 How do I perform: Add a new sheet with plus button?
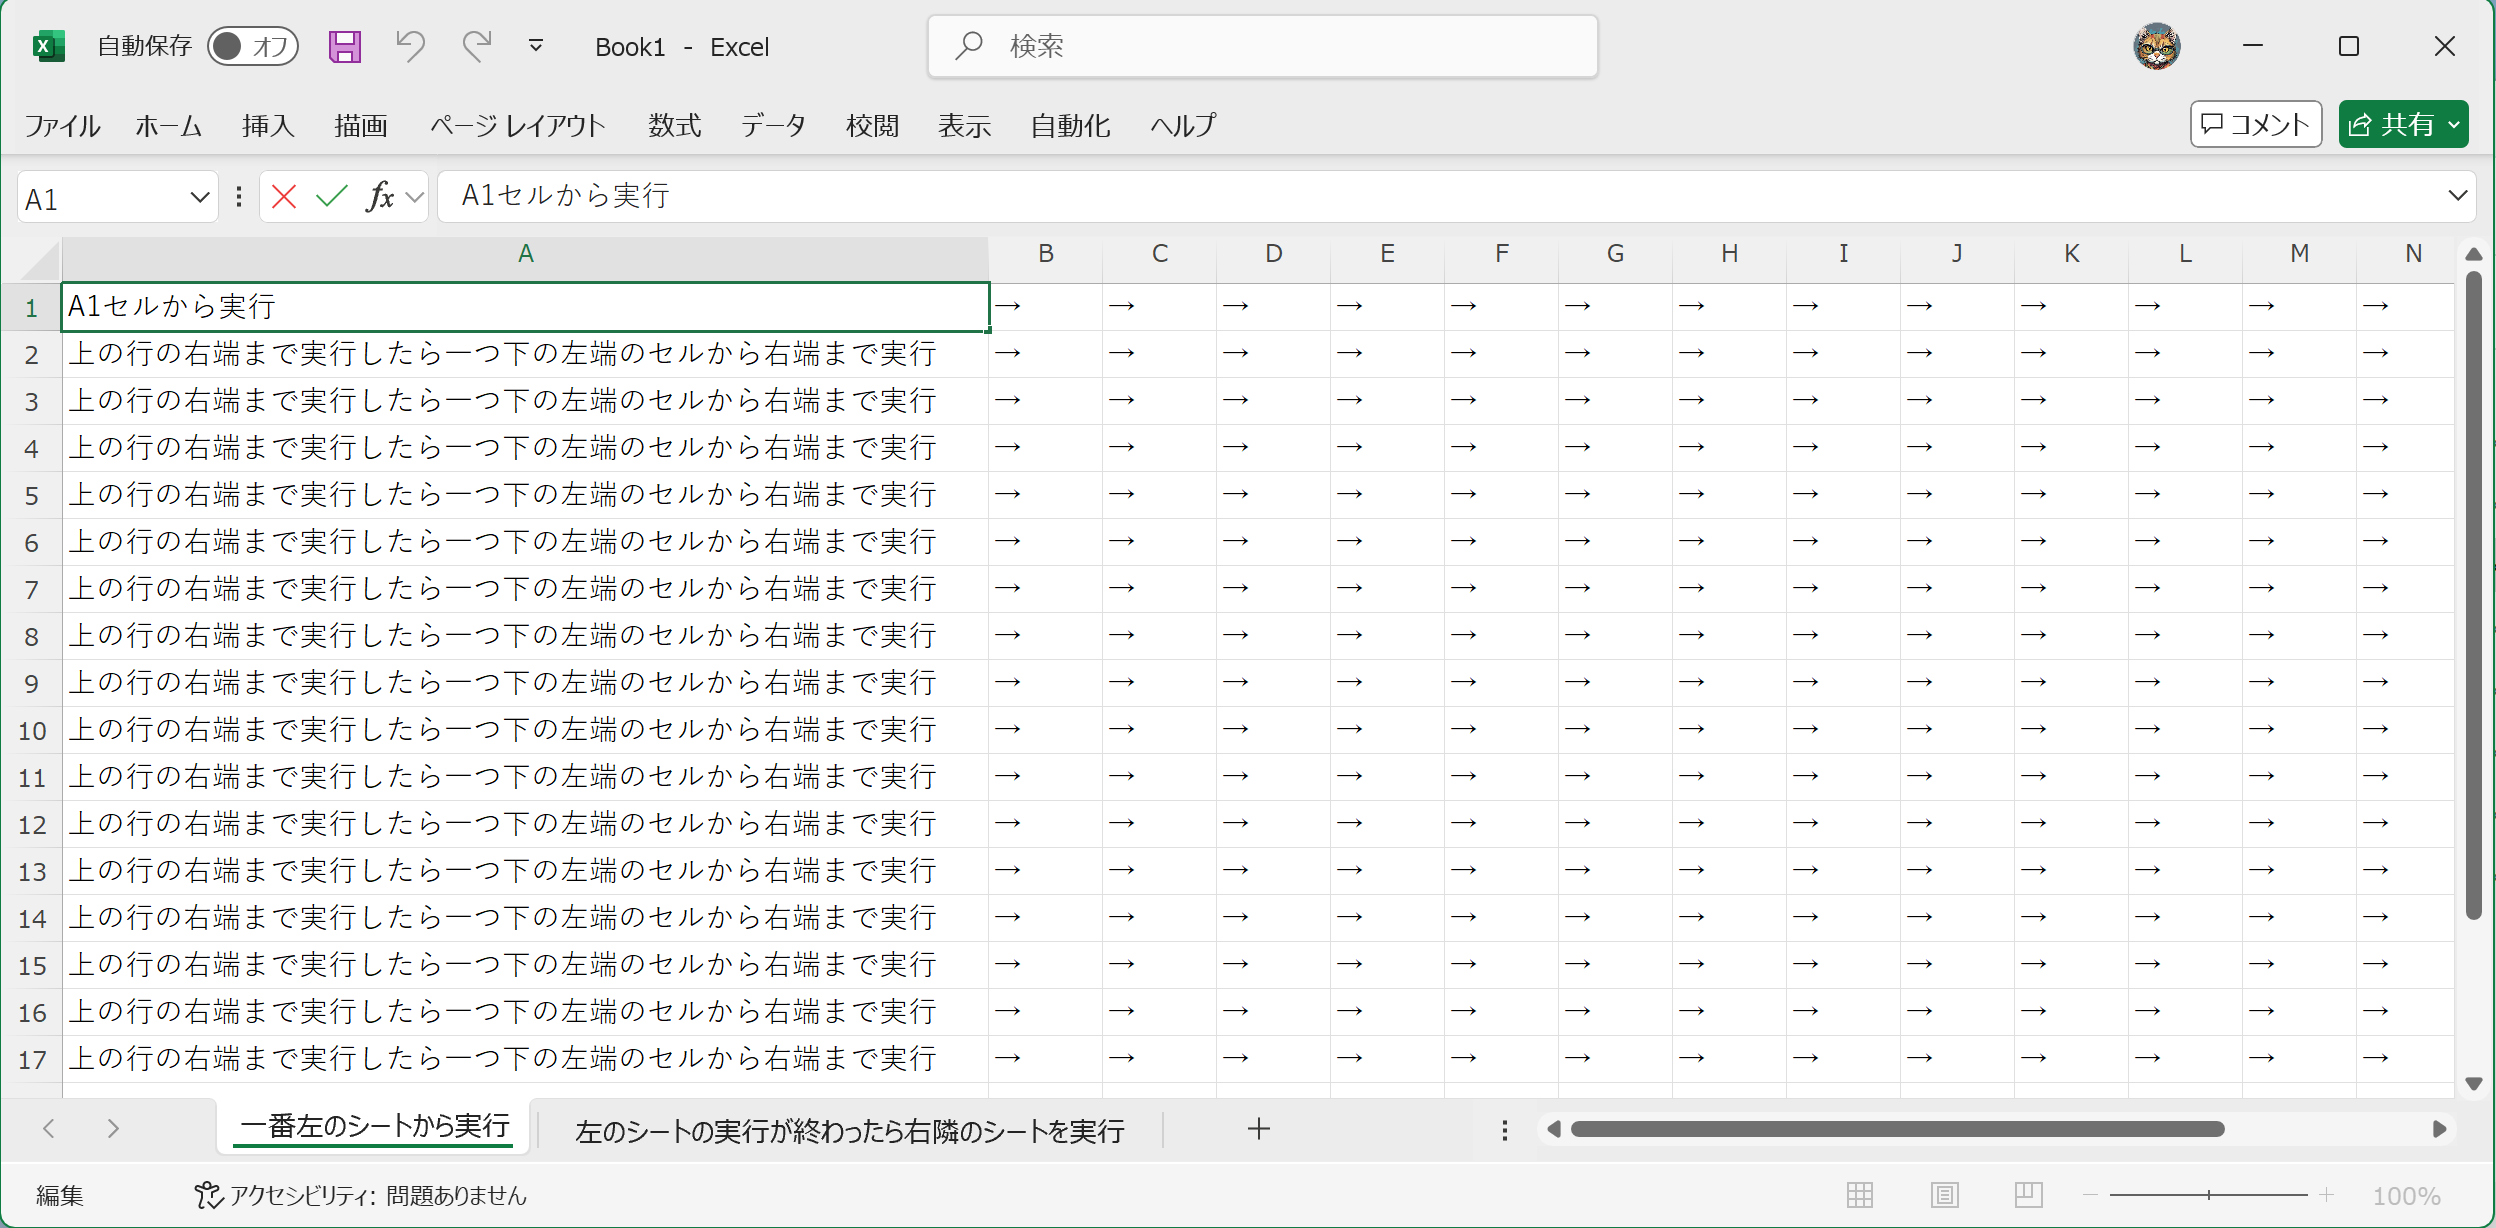click(x=1258, y=1129)
